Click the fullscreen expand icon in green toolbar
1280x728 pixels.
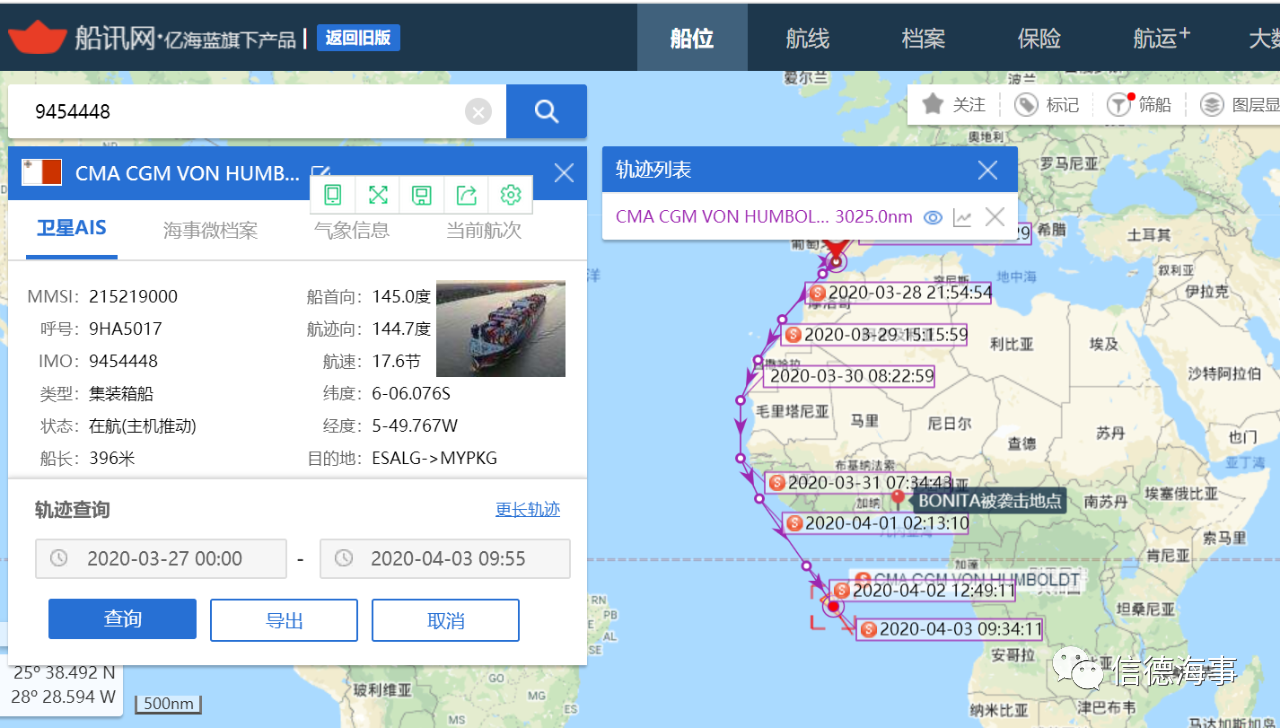378,195
